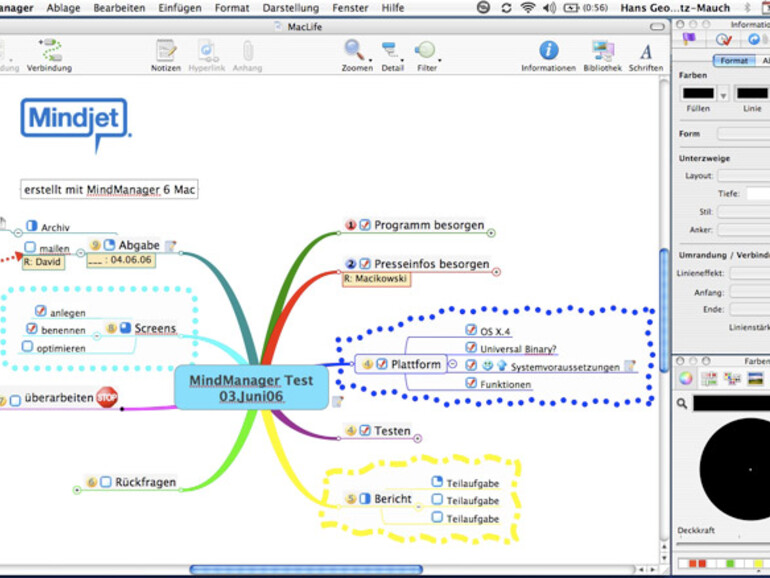Open the Bearbeiten menu
This screenshot has width=770, height=578.
click(x=119, y=8)
